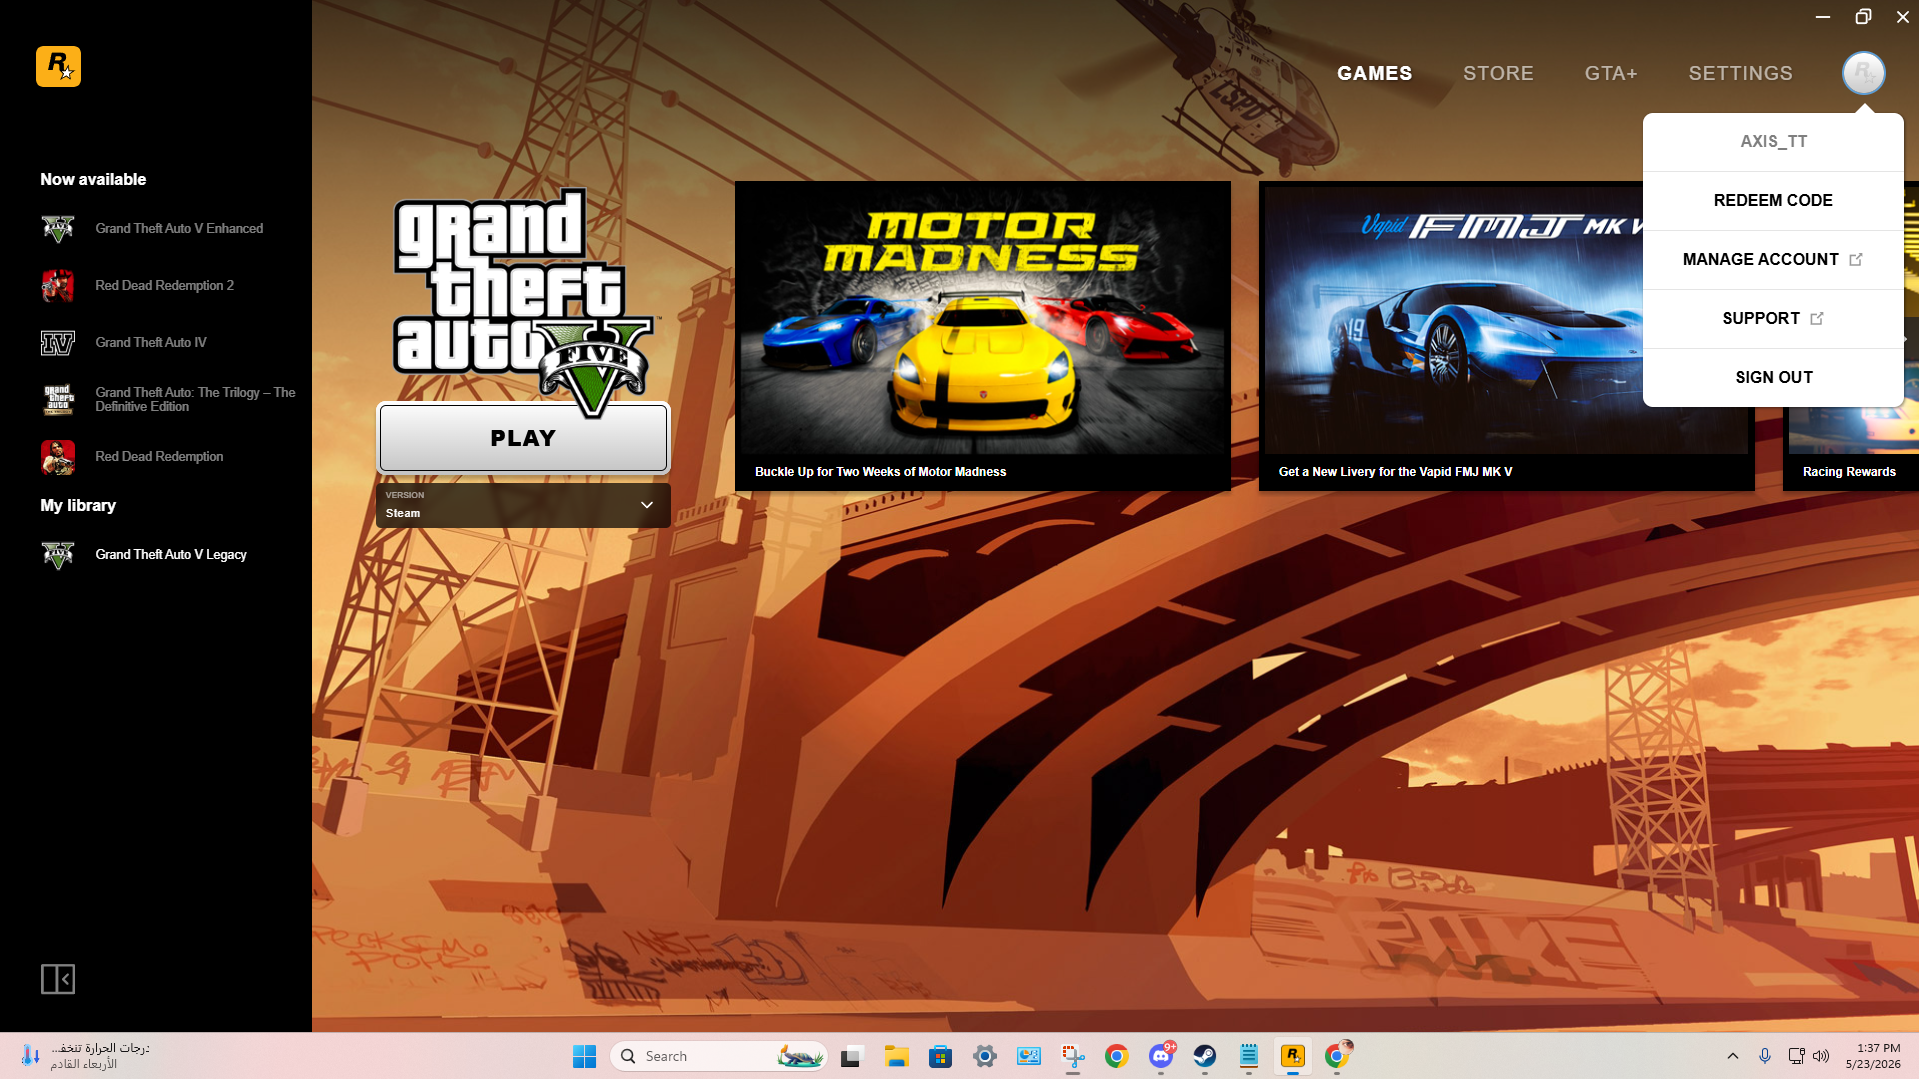
Task: Open Support external link icon
Action: (x=1817, y=319)
